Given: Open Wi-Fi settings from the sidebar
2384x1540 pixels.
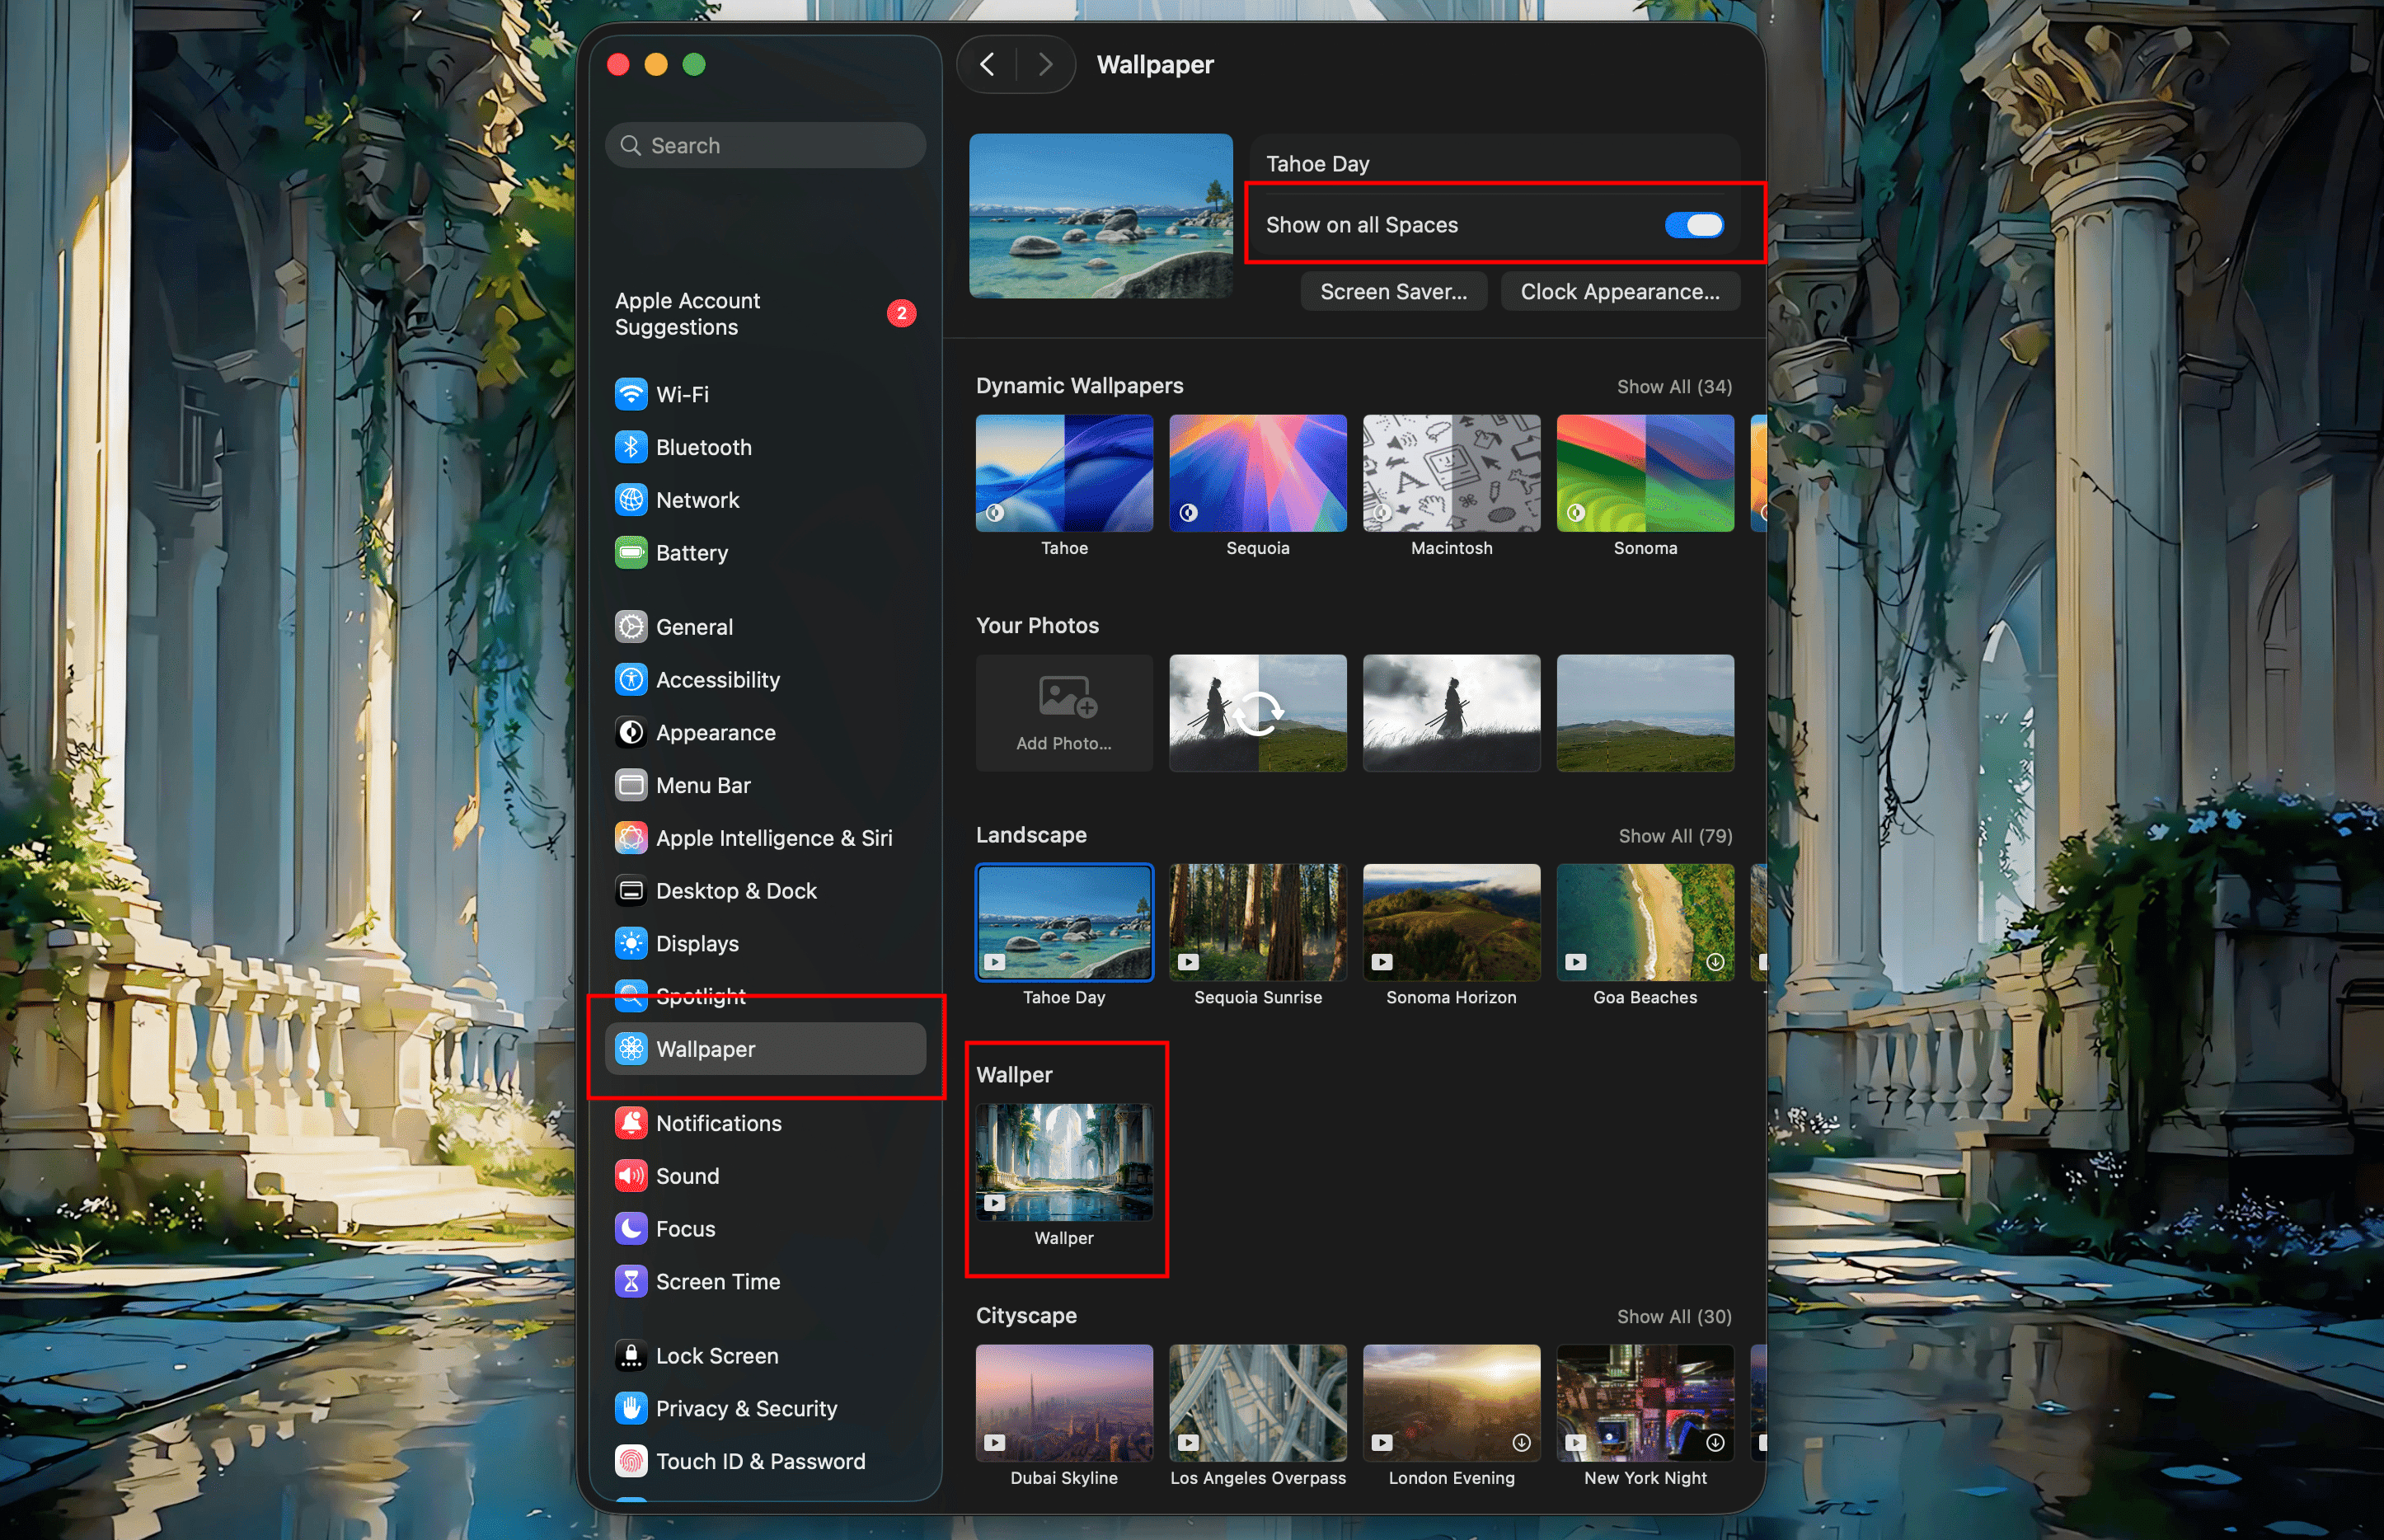Looking at the screenshot, I should pyautogui.click(x=632, y=394).
